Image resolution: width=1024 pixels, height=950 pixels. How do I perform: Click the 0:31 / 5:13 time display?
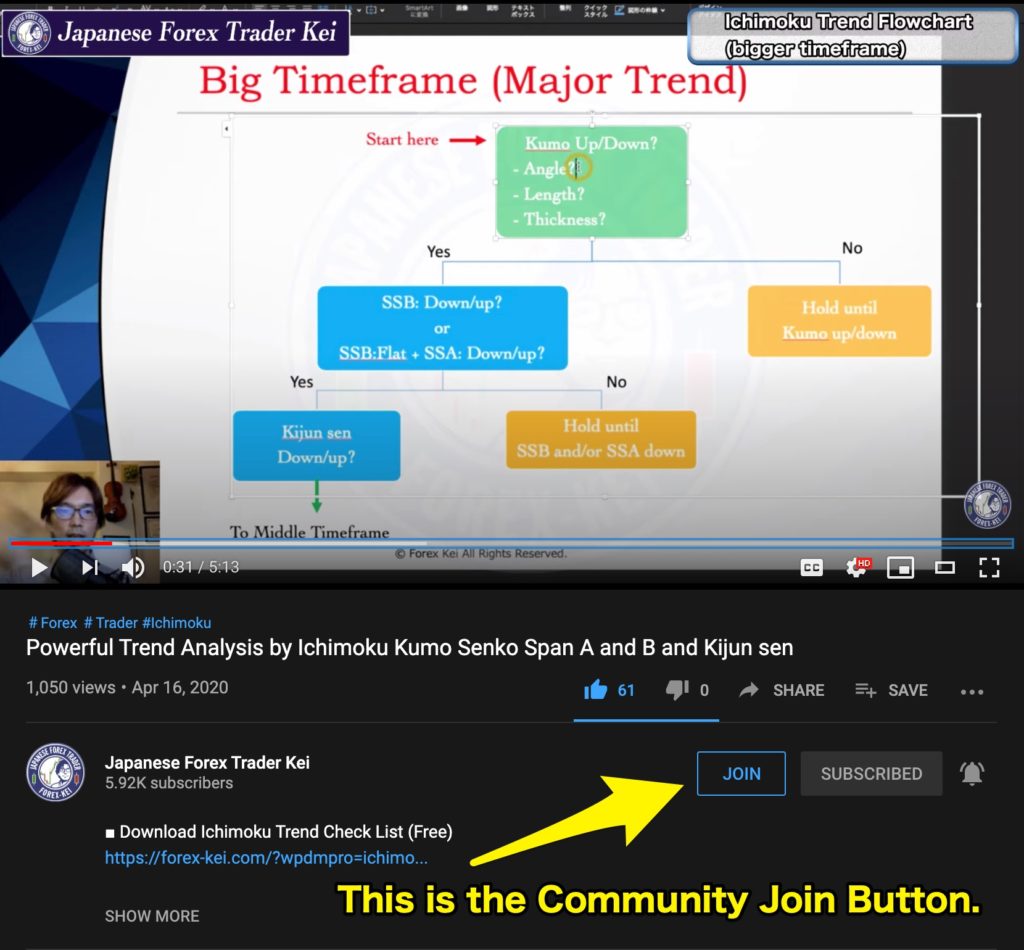[x=200, y=567]
